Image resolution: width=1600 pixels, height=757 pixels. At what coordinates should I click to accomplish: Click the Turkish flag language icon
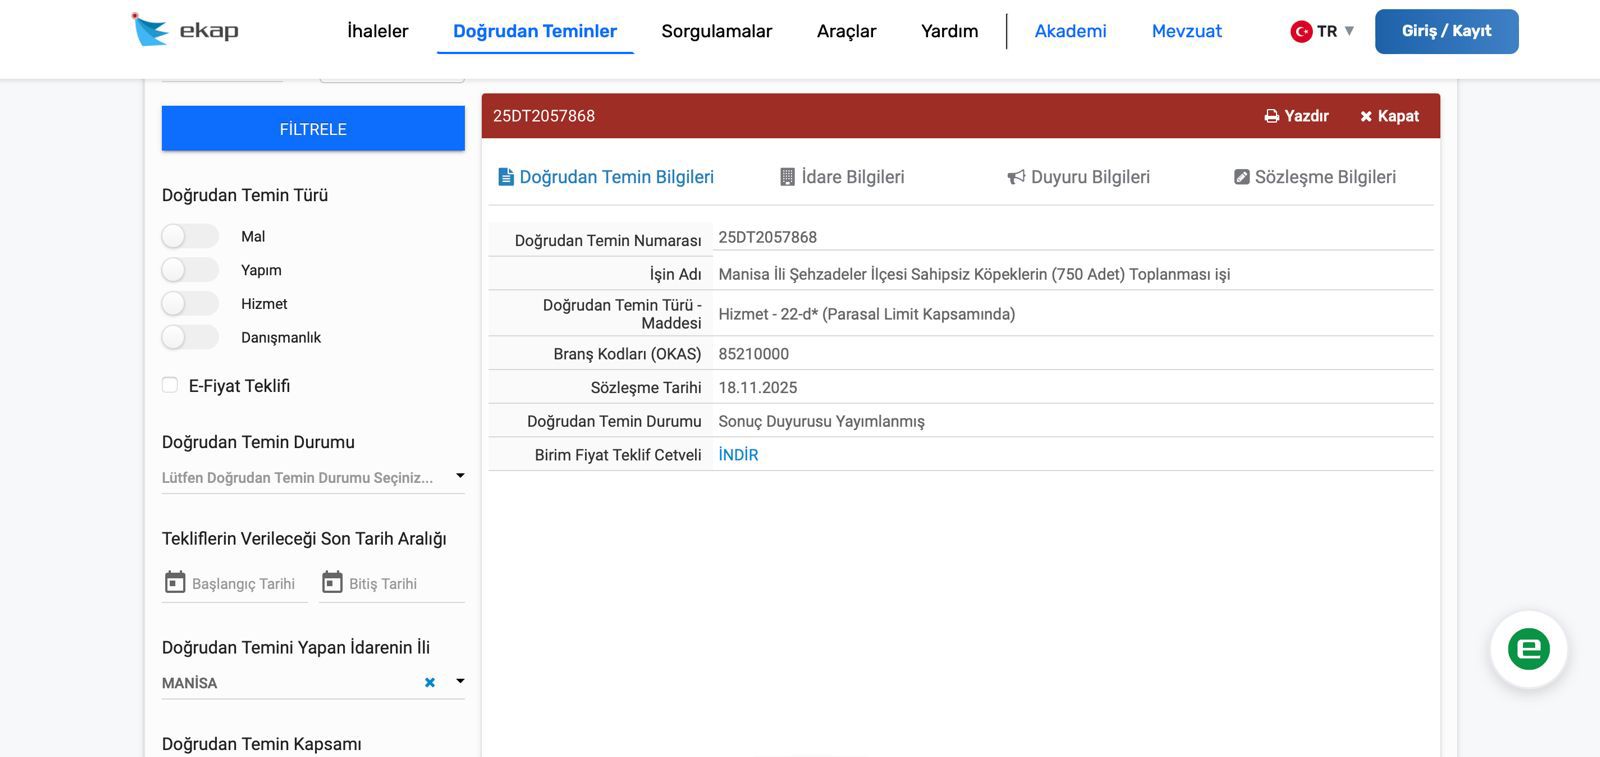tap(1301, 31)
